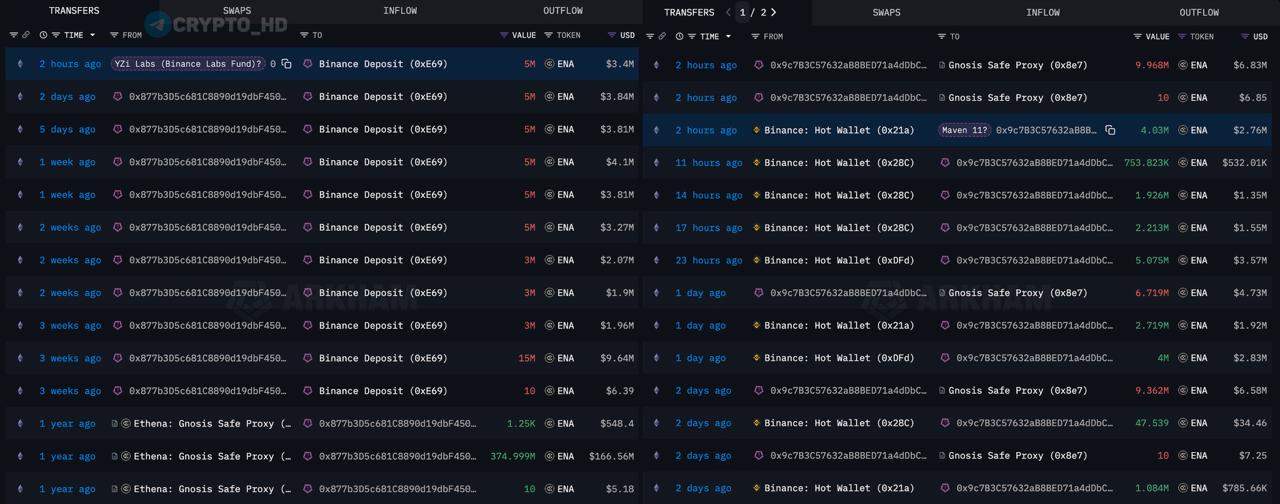The height and width of the screenshot is (504, 1280).
Task: Switch to SWAPS tab in left panel
Action: pos(237,11)
